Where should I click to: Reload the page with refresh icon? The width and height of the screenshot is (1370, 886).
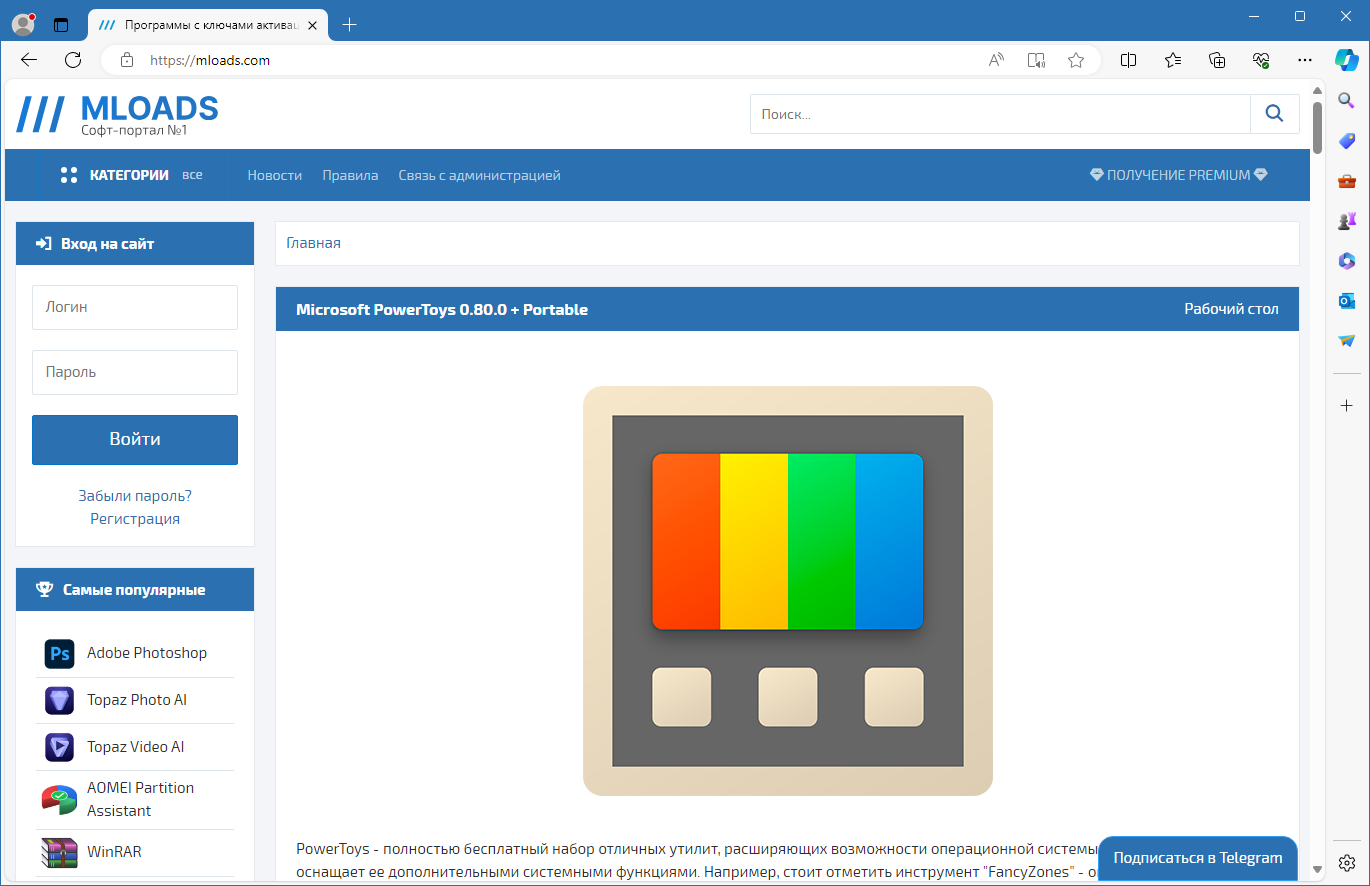73,60
